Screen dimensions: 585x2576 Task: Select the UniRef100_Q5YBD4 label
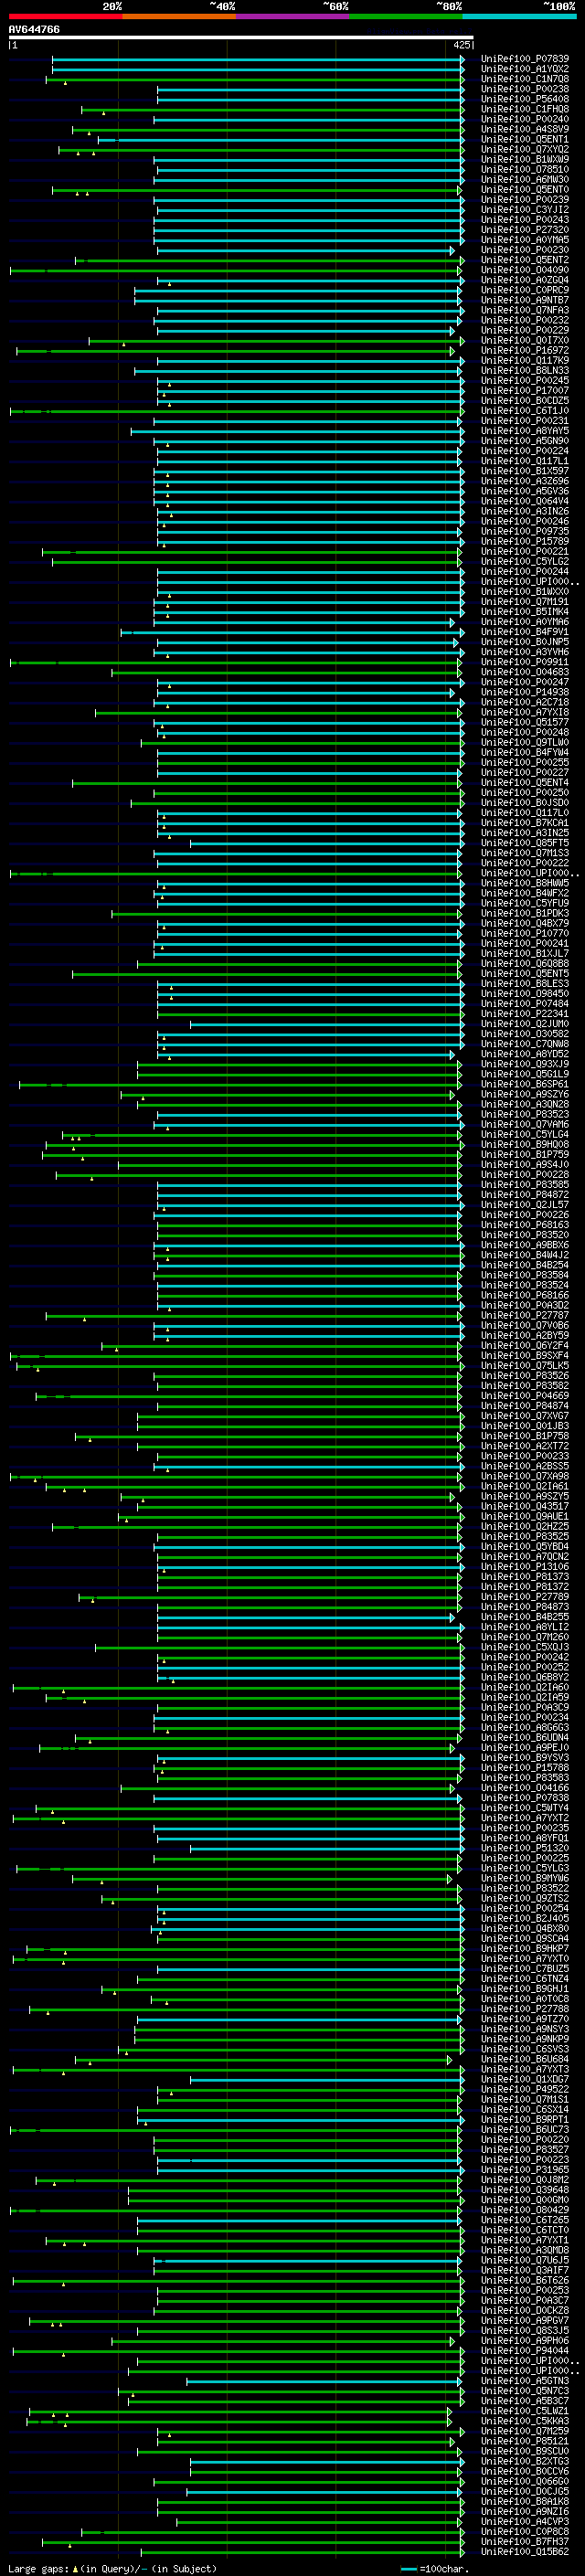click(x=525, y=1547)
